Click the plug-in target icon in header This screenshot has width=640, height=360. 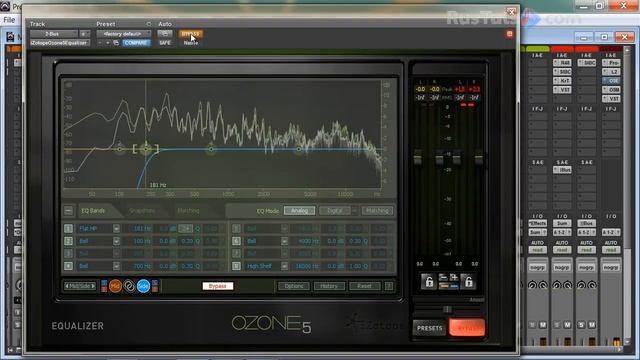pyautogui.click(x=509, y=34)
